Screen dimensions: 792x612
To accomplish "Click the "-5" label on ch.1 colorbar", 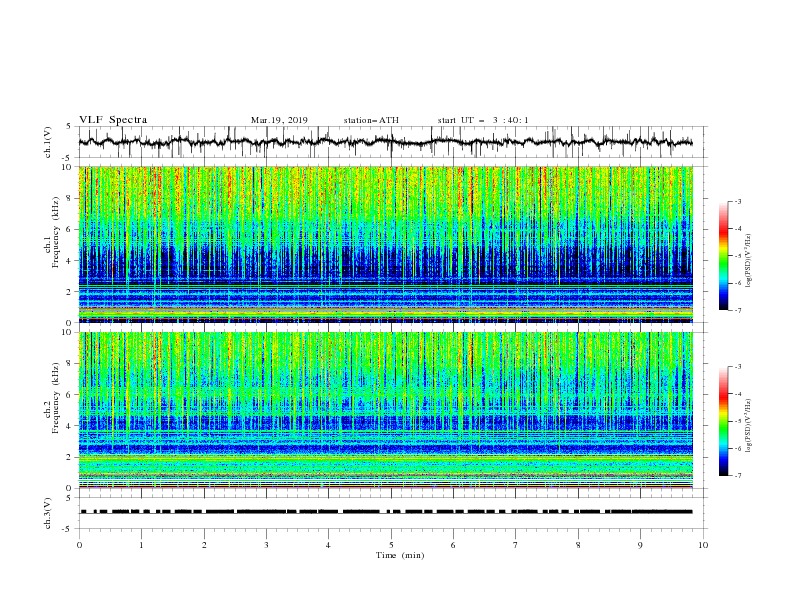I will (737, 256).
